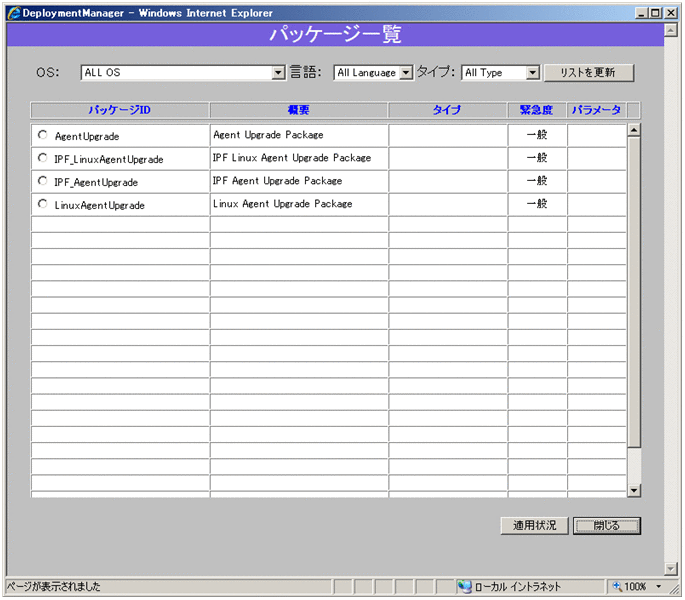Open the 100% zoom level control
Screen dimensions: 685x600
636,587
